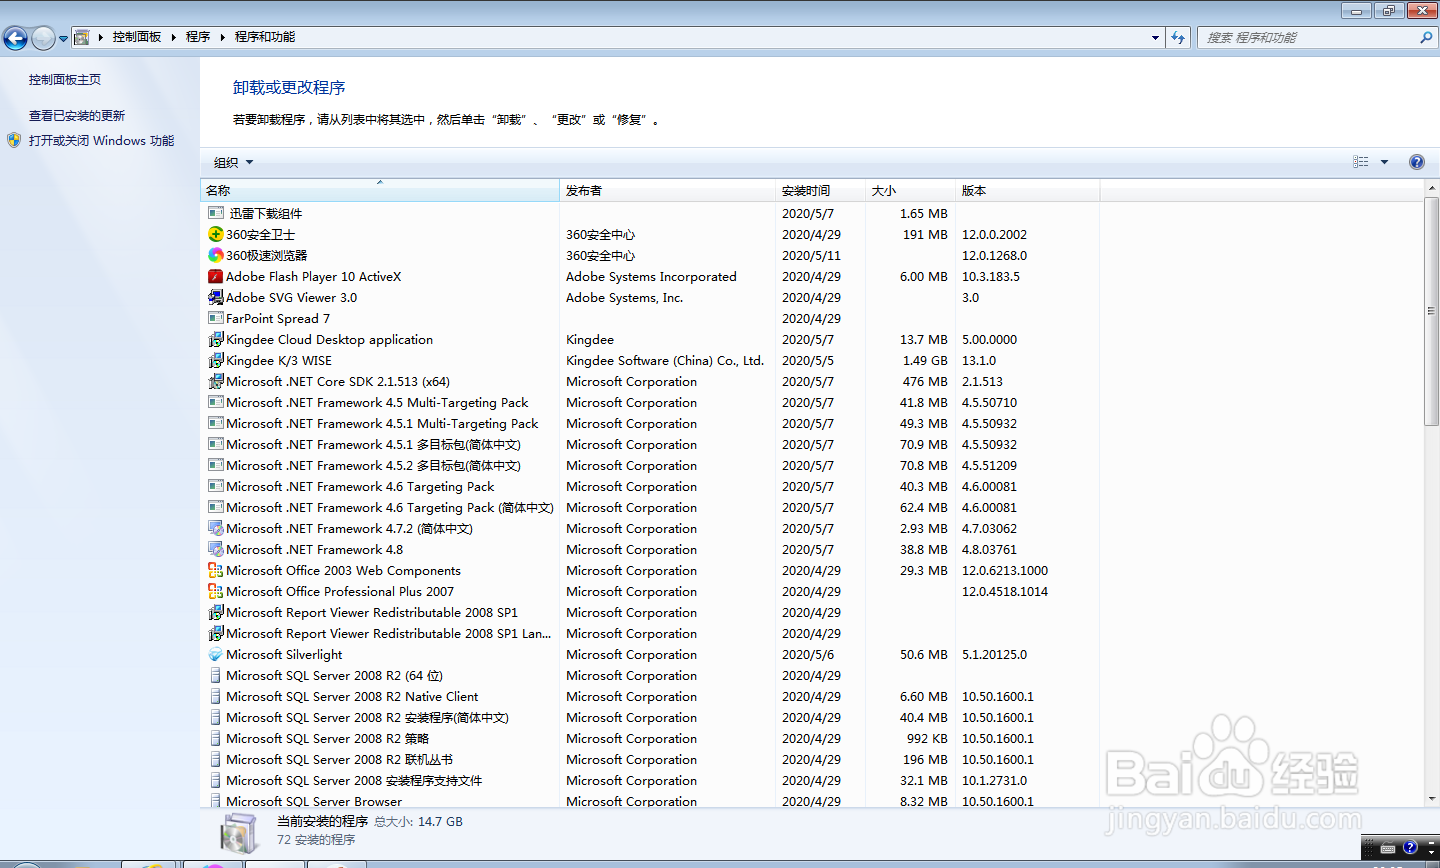Sort by the 大小 column header

911,190
